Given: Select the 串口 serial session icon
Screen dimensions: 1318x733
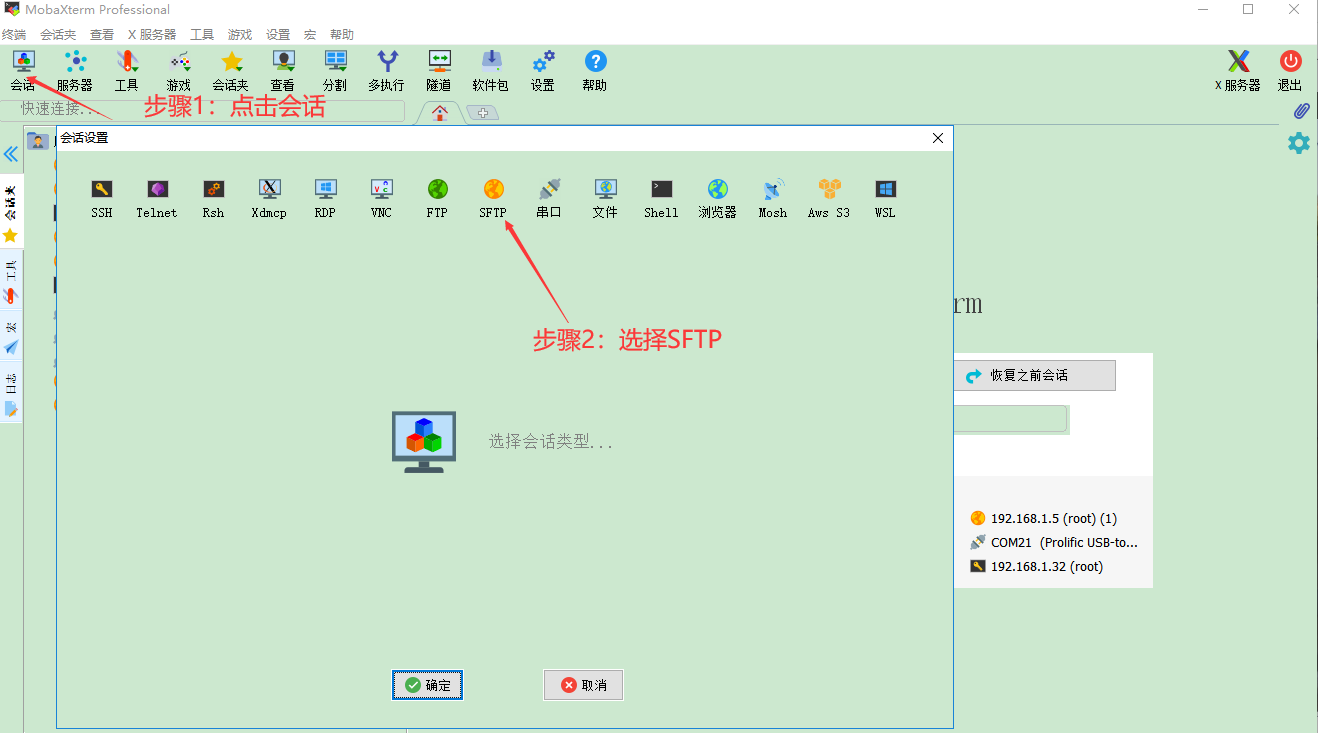Looking at the screenshot, I should pyautogui.click(x=549, y=197).
